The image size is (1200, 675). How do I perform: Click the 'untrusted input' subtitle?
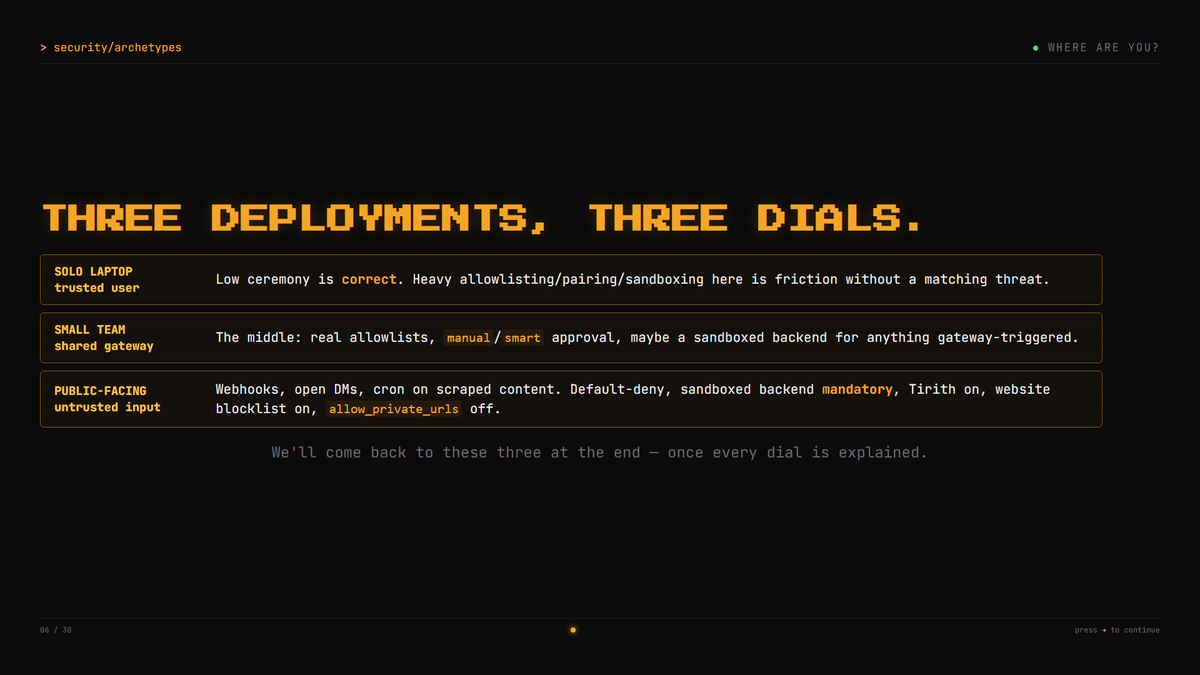[107, 408]
